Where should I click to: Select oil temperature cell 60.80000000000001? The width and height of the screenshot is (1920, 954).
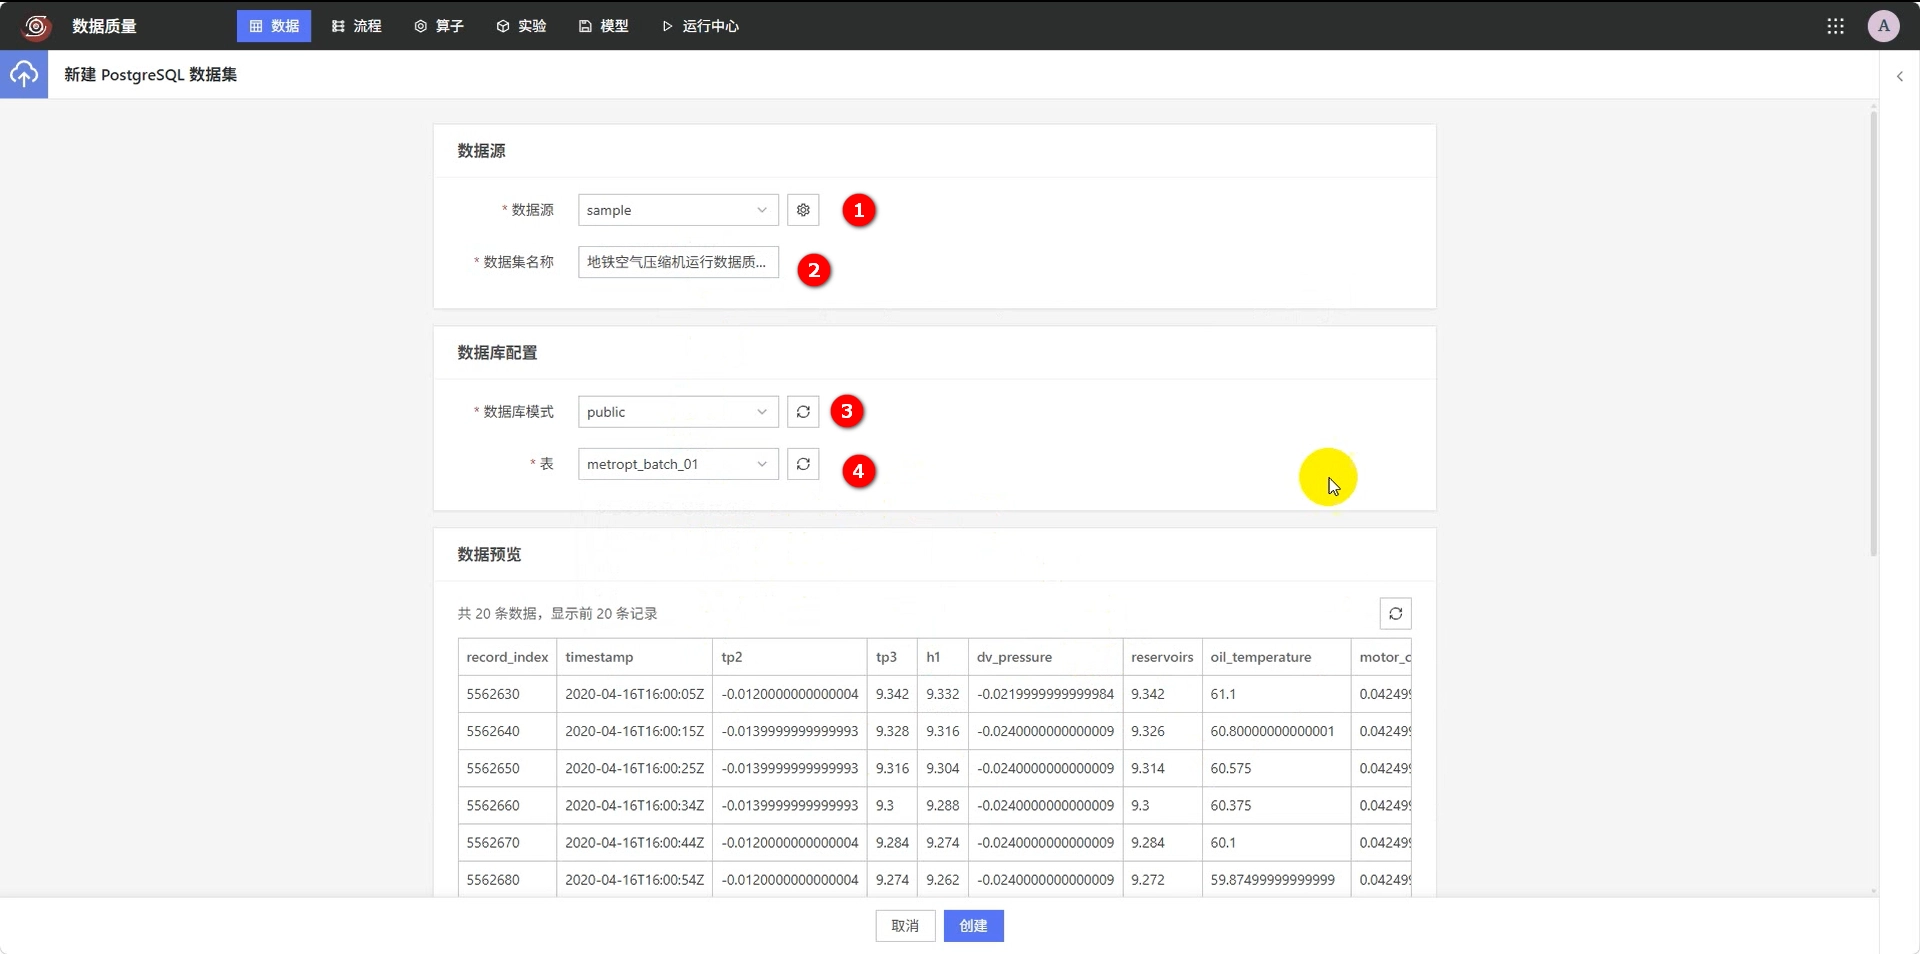point(1276,731)
